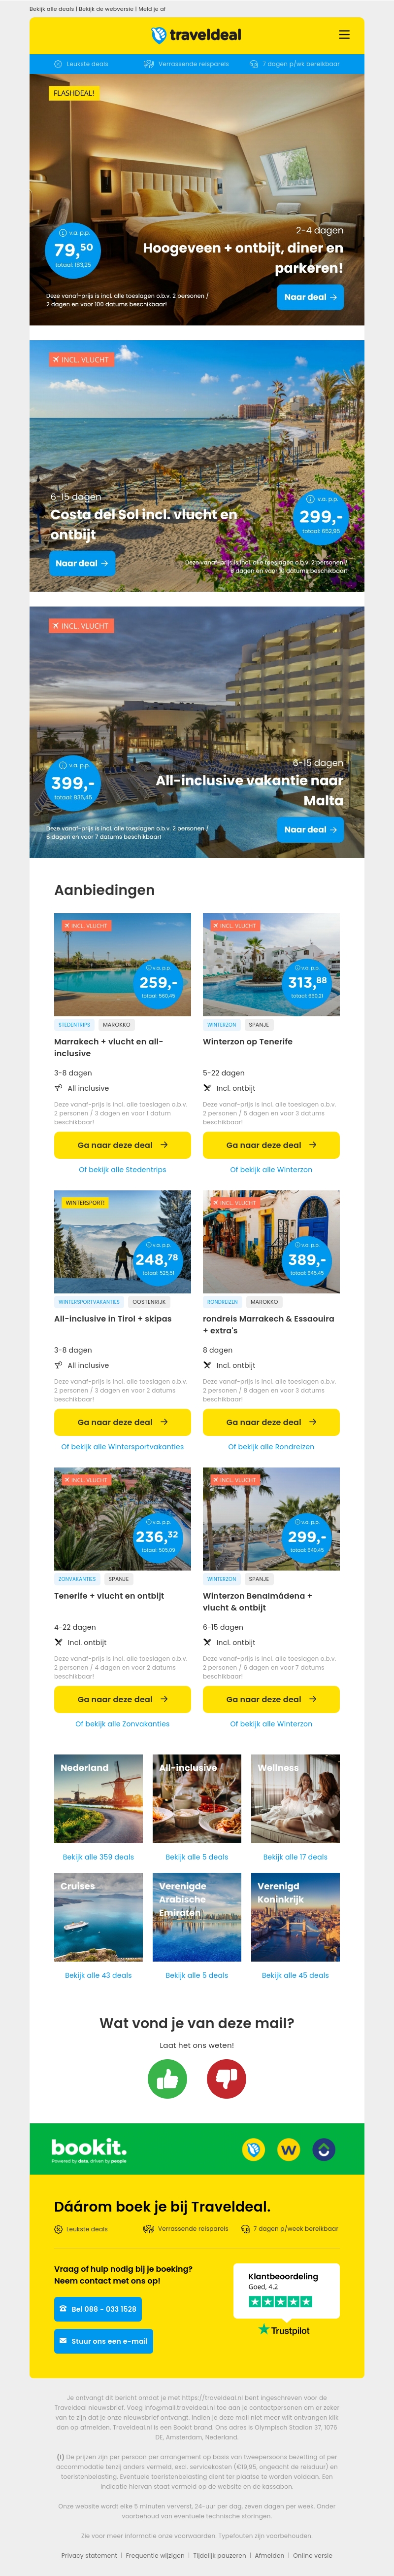Open the hamburger menu icon
The image size is (394, 2576).
[x=344, y=35]
